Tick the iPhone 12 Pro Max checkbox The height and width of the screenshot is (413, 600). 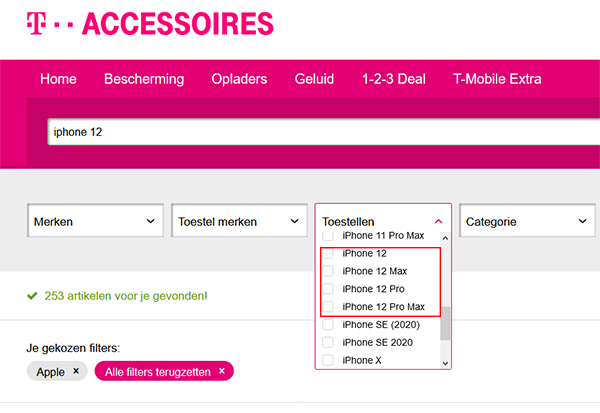[328, 307]
